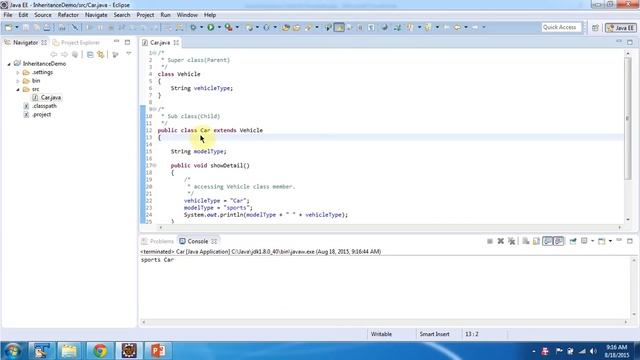Screen dimensions: 640x360
Task: Click the Open Perspective icon beside Java EE
Action: point(595,28)
